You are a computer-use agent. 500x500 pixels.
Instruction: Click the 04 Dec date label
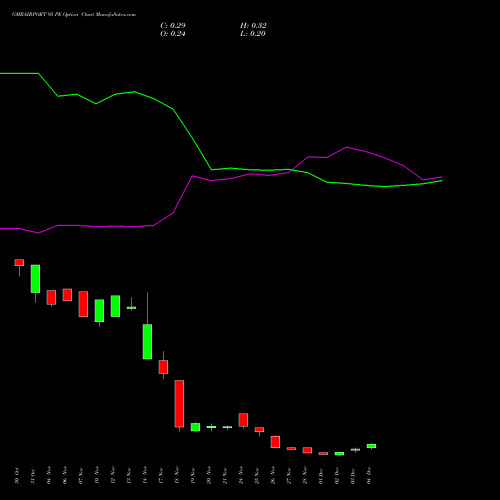pyautogui.click(x=369, y=476)
